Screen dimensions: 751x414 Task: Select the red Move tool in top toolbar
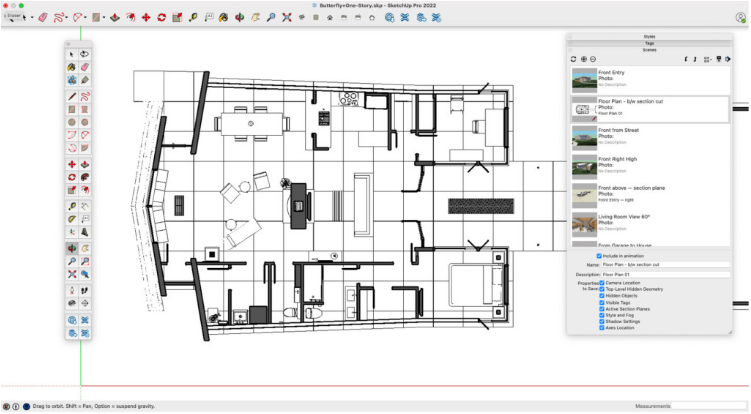146,17
